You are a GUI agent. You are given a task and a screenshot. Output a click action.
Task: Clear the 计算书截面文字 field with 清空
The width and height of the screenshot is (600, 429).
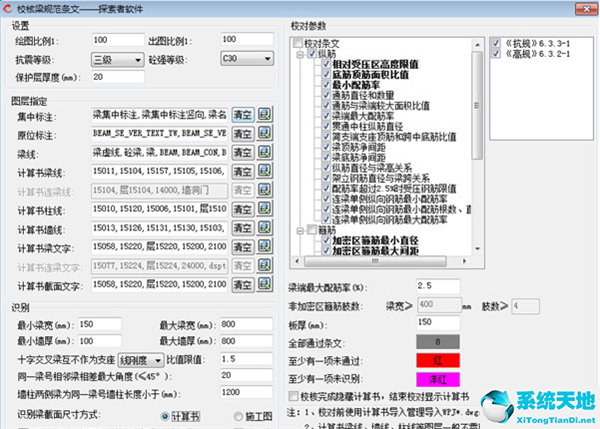(x=243, y=285)
